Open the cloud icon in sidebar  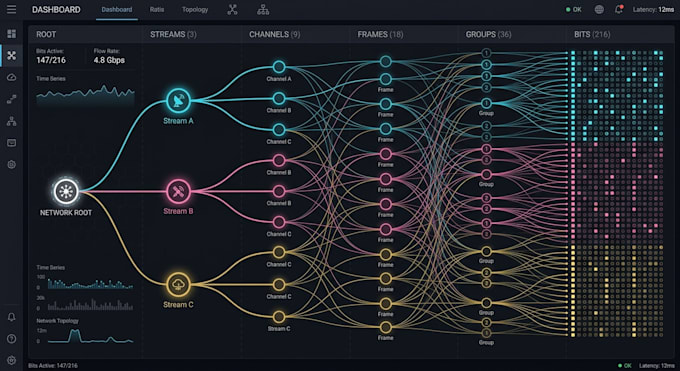tap(12, 77)
